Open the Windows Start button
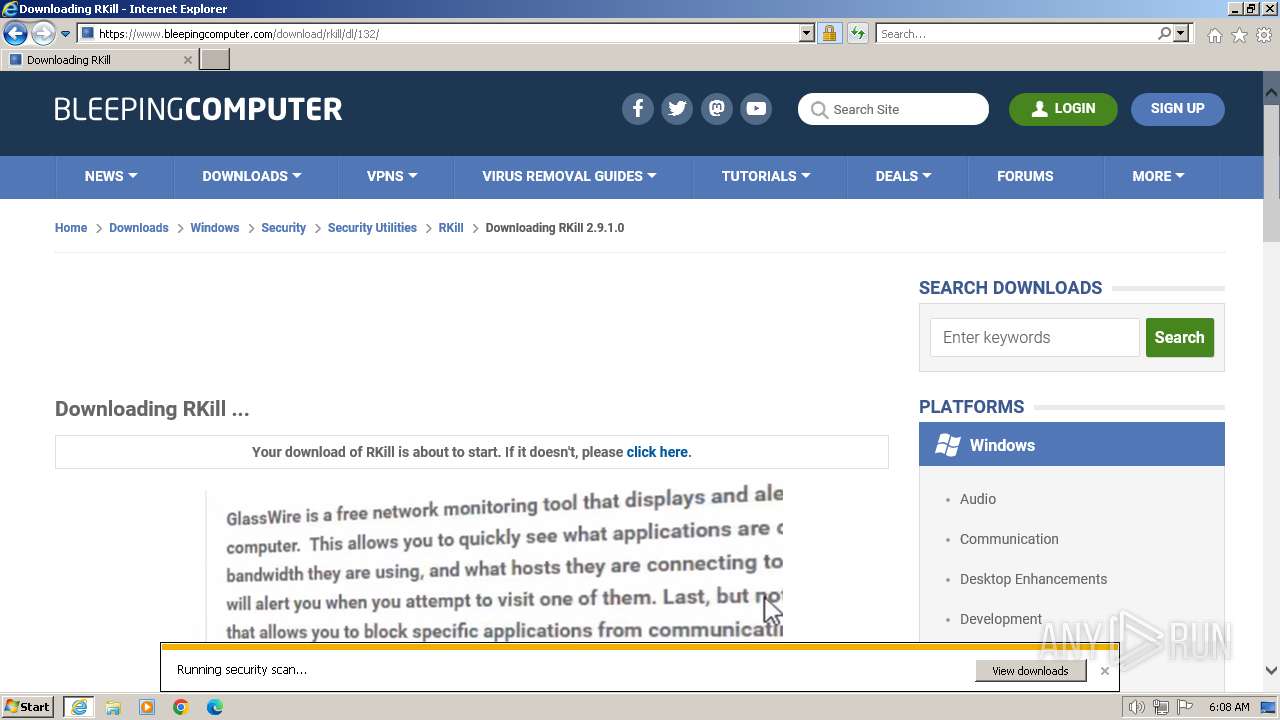 click(x=28, y=707)
